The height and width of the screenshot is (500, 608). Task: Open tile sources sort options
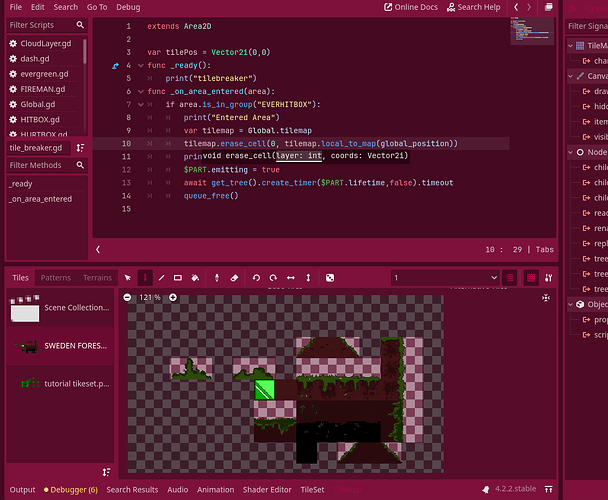pyautogui.click(x=106, y=472)
